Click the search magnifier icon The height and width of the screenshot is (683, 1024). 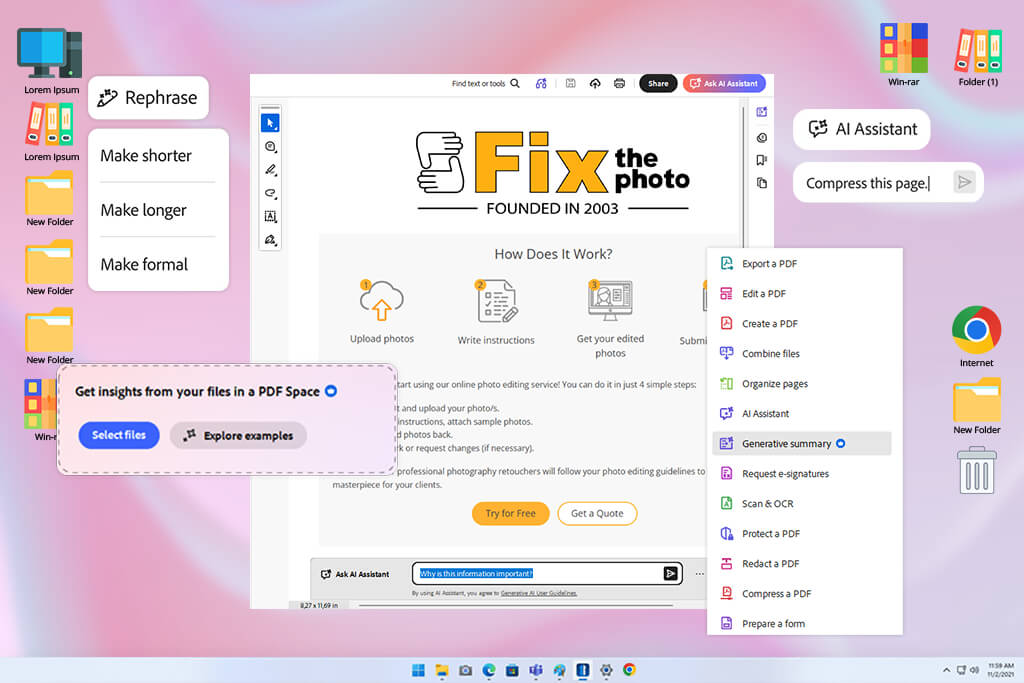click(x=515, y=84)
